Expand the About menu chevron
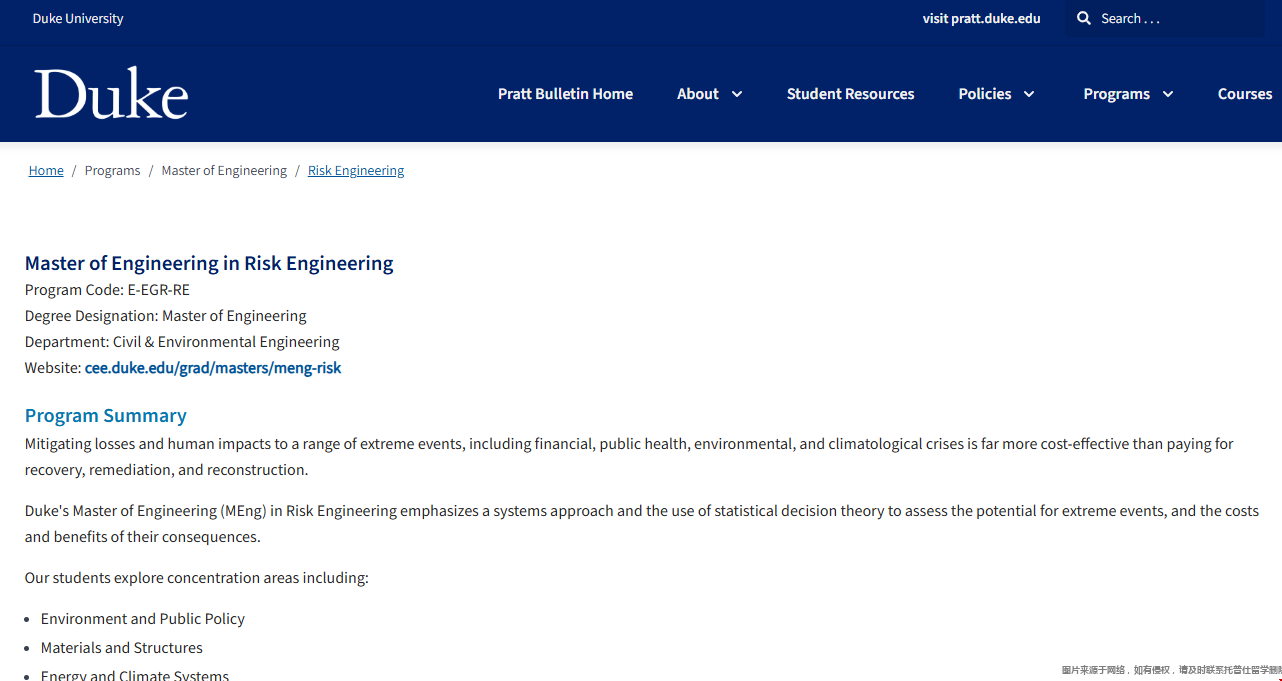Screen dimensions: 1282x681 tap(737, 94)
